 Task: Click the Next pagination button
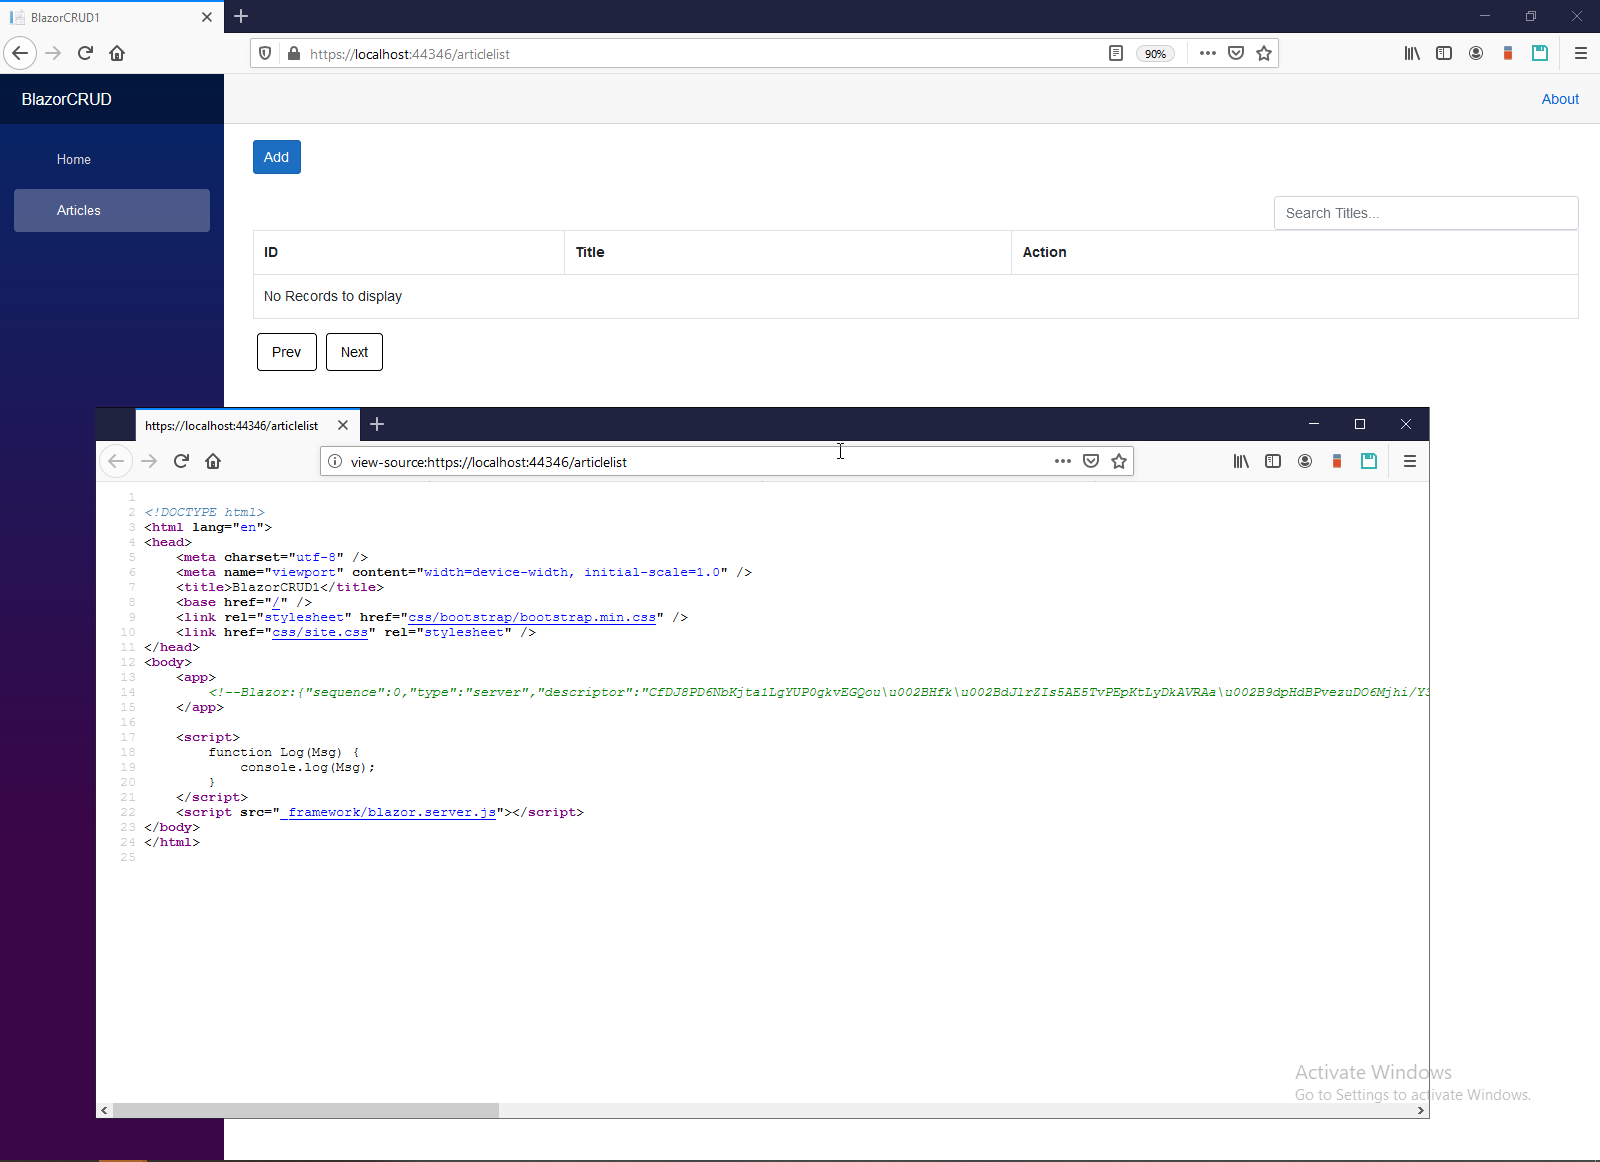click(354, 352)
